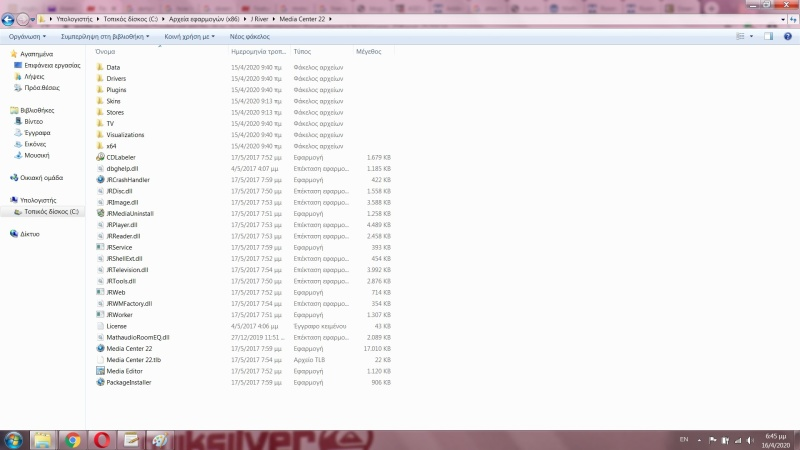Open recent locations dropdown near Back button
The height and width of the screenshot is (450, 800).
33,19
